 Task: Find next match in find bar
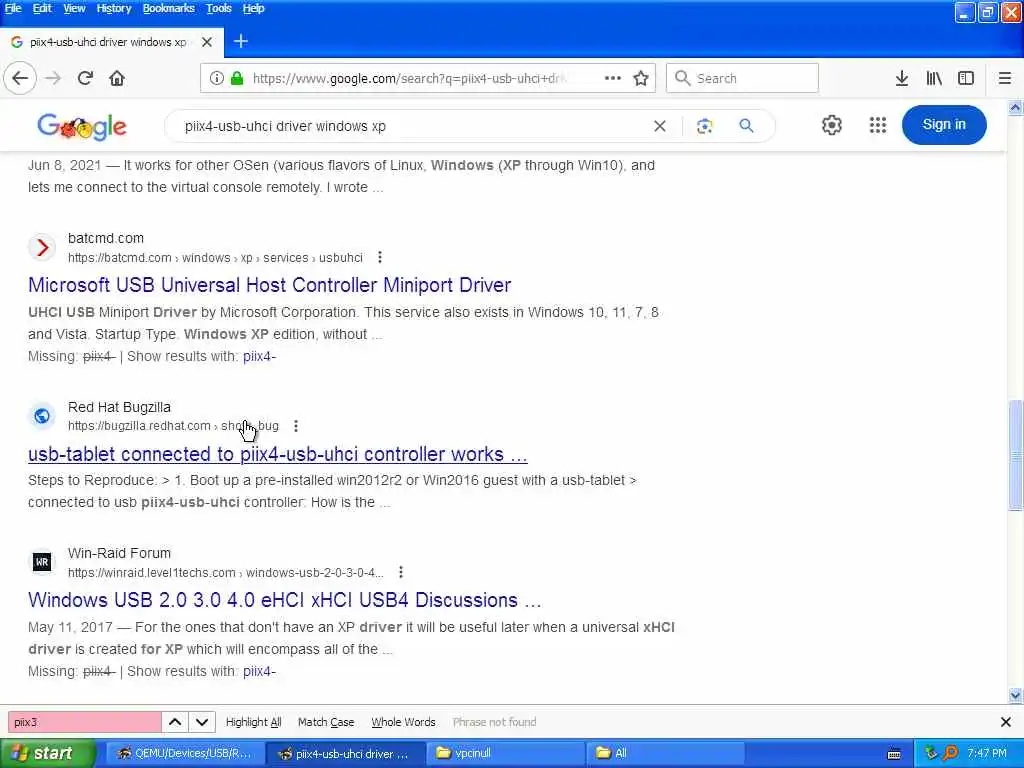click(x=202, y=722)
